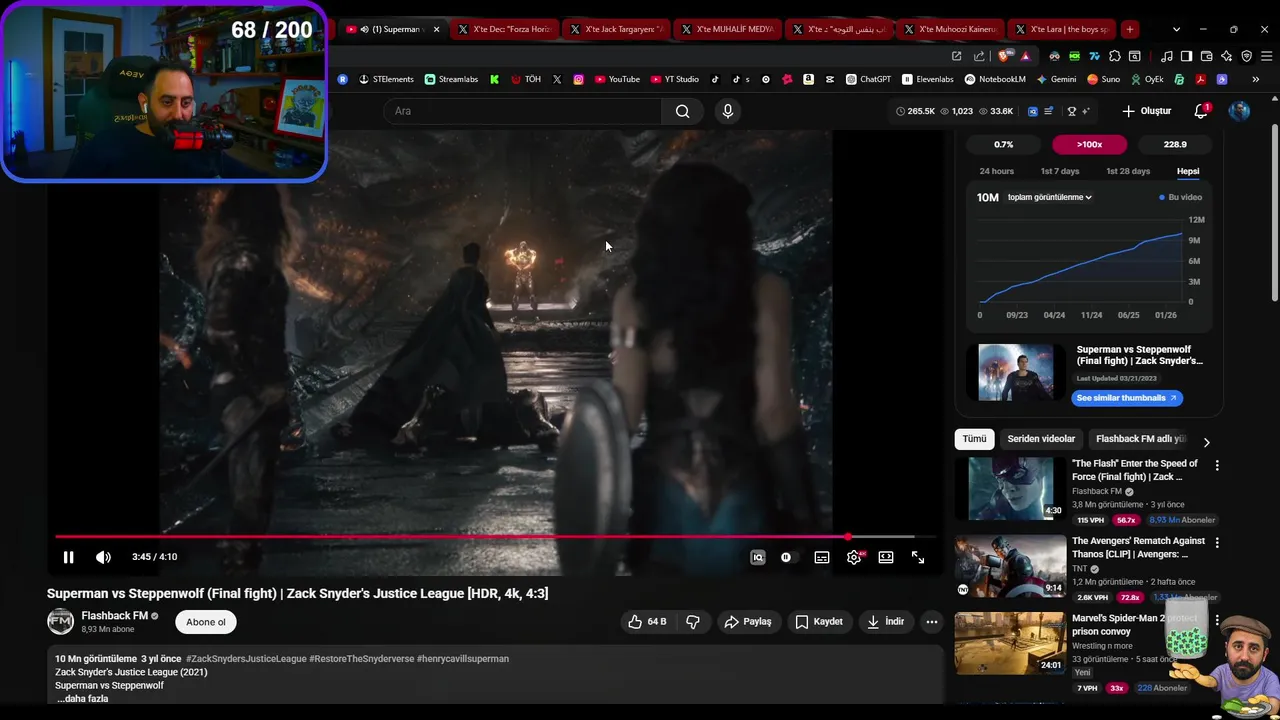The width and height of the screenshot is (1280, 720).
Task: Show more filter chips with right arrow
Action: (1206, 442)
